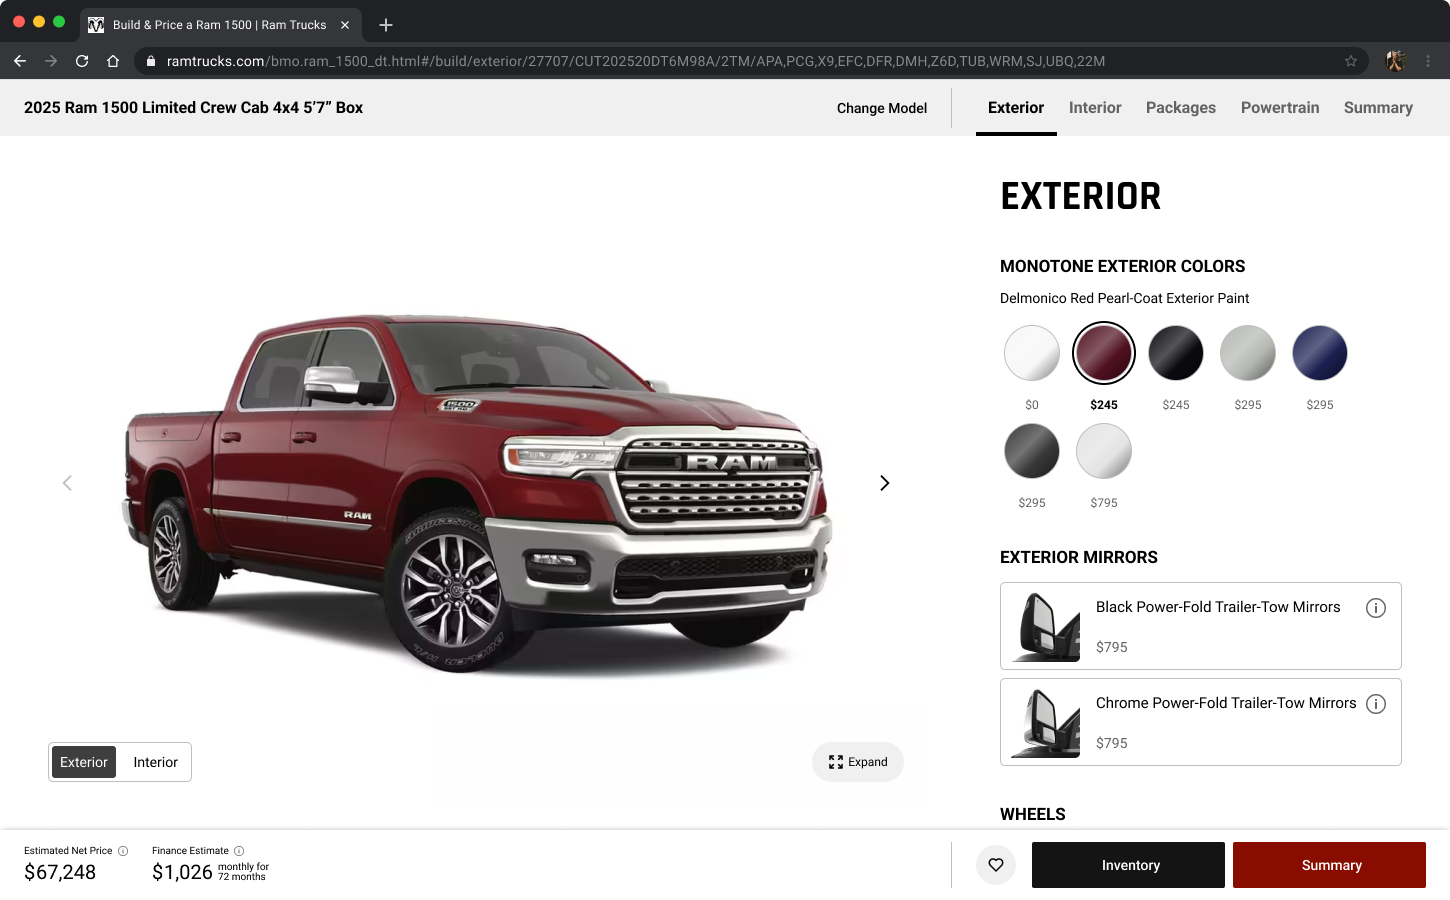The image size is (1450, 900).
Task: Open the Exterior build tab
Action: coord(1016,108)
